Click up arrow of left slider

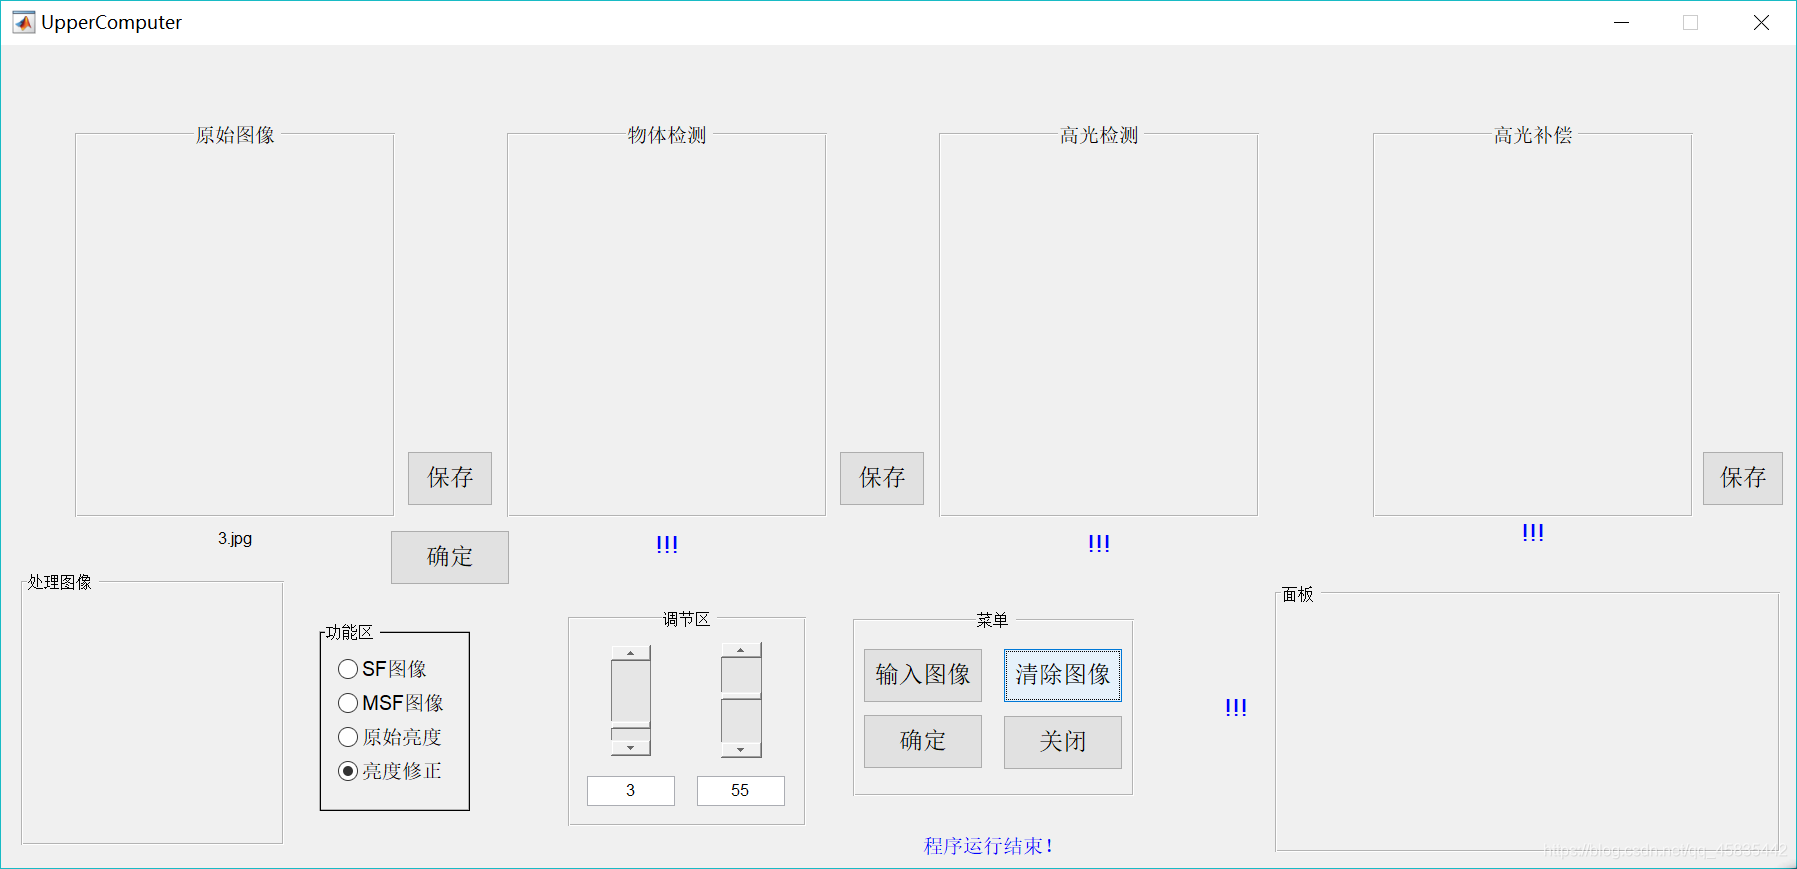coord(631,653)
